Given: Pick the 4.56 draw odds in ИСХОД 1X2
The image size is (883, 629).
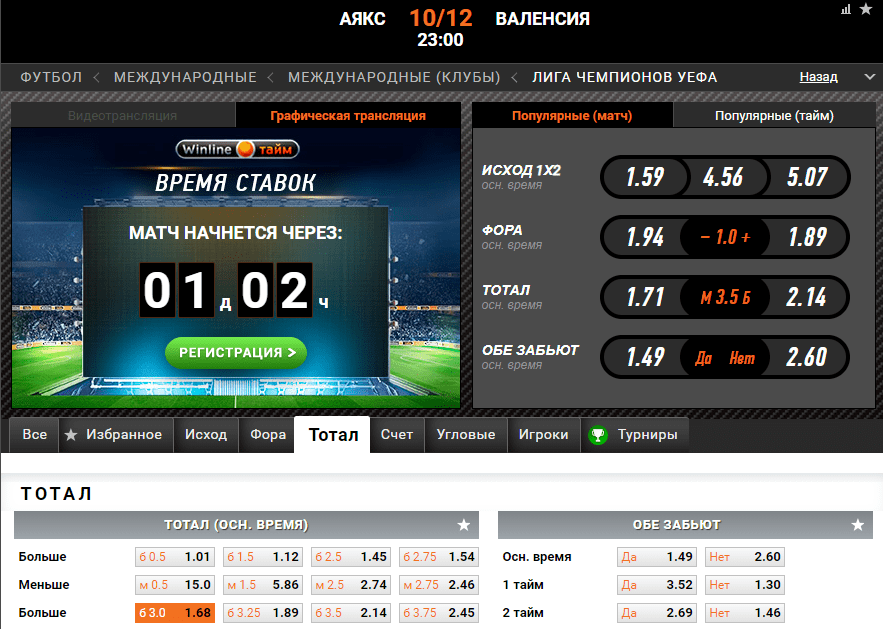Looking at the screenshot, I should 723,177.
